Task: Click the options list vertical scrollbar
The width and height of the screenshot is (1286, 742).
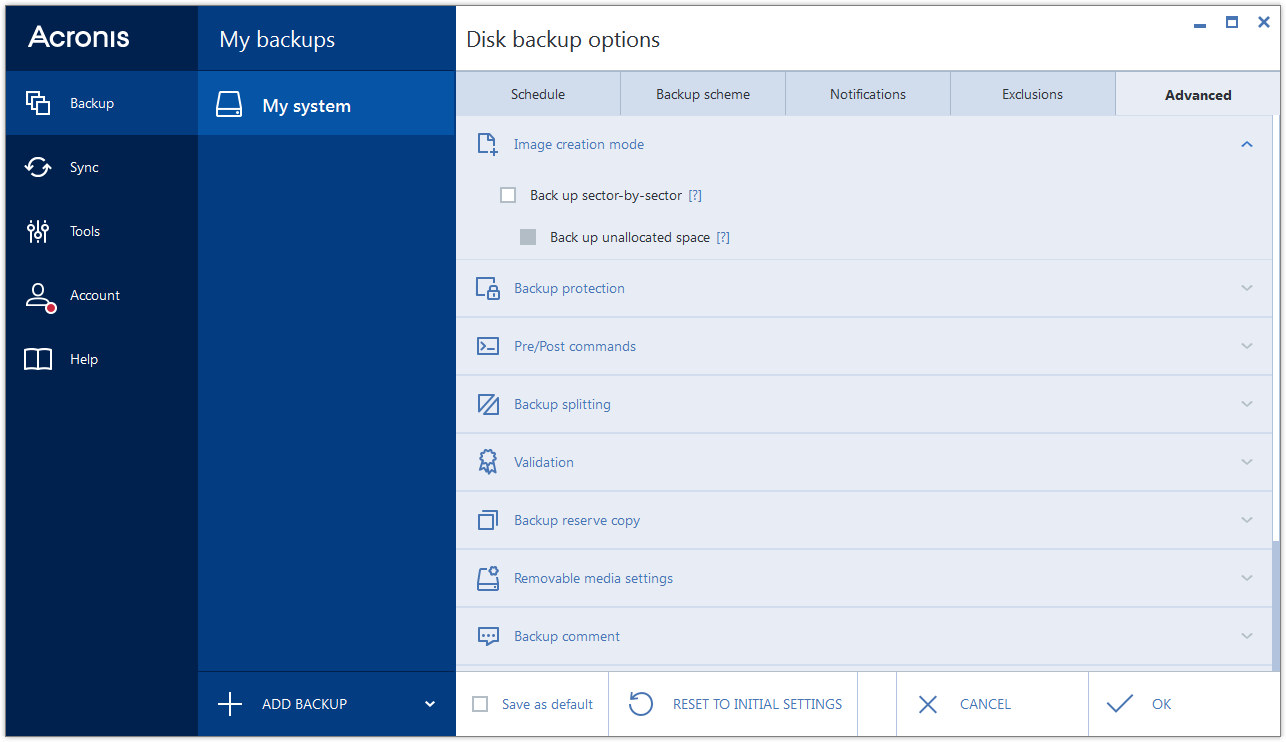Action: [x=1276, y=605]
